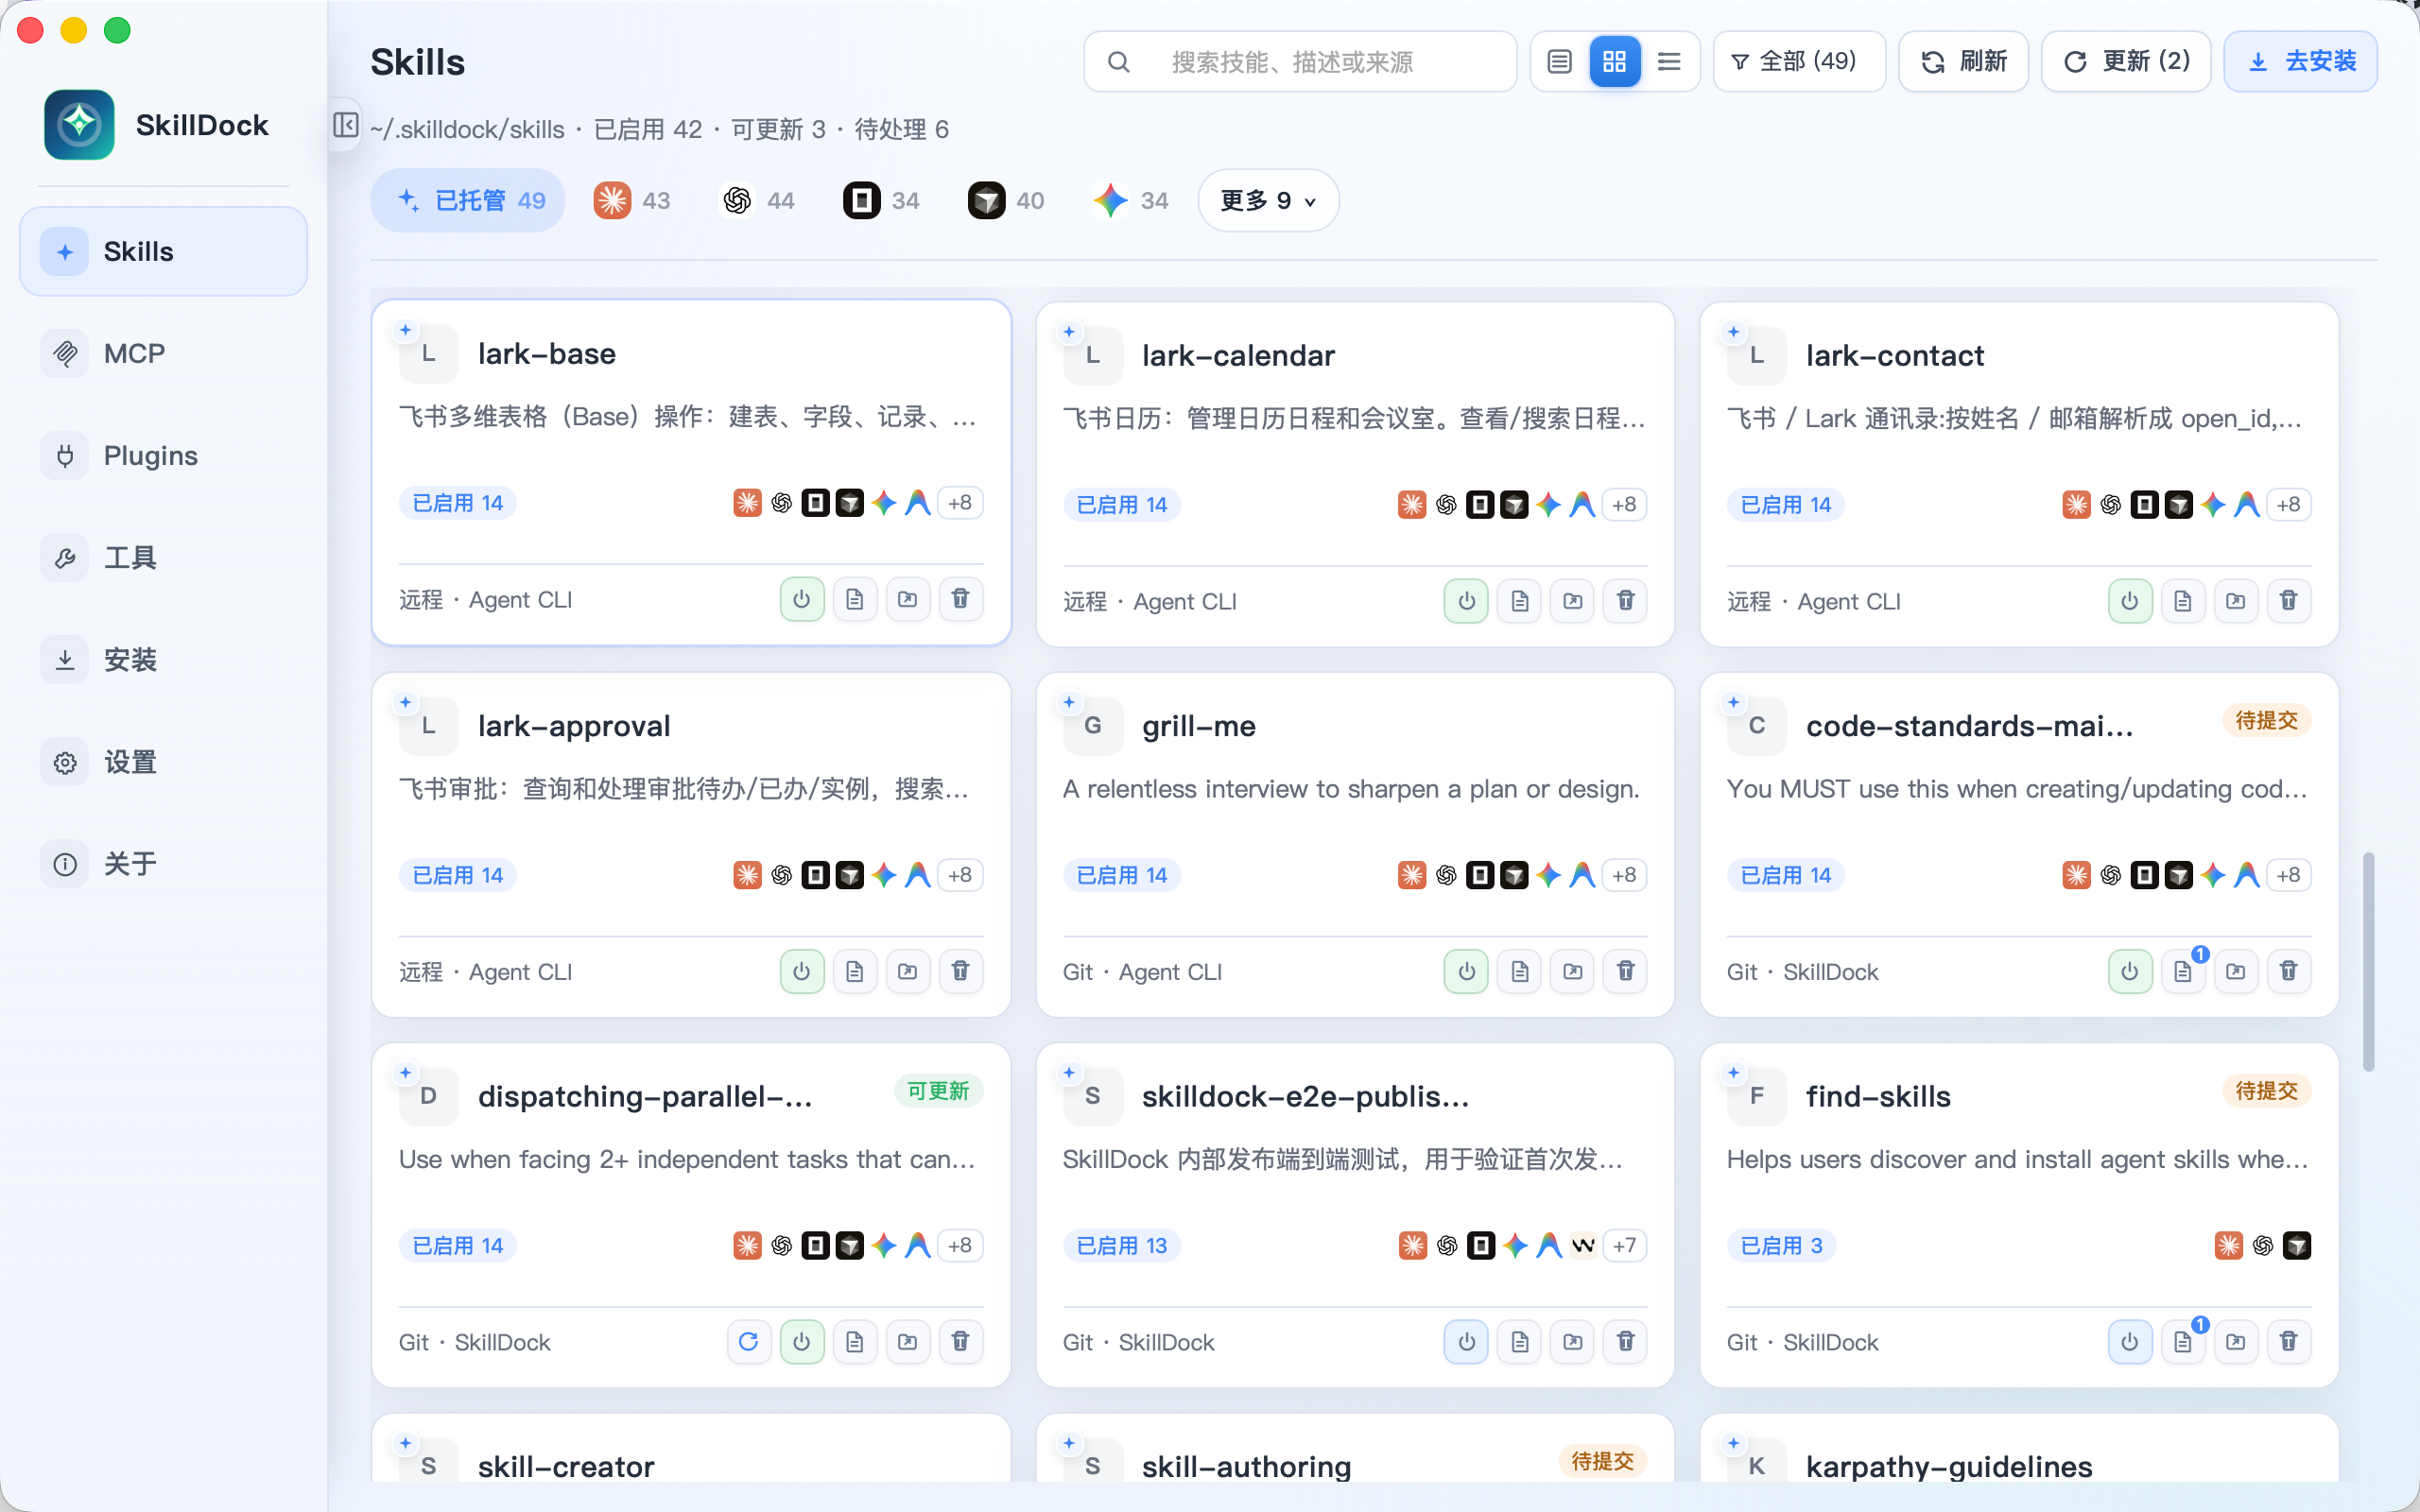Click the 待提交 badge on find-skills
Viewport: 2420px width, 1512px height.
coord(2266,1091)
